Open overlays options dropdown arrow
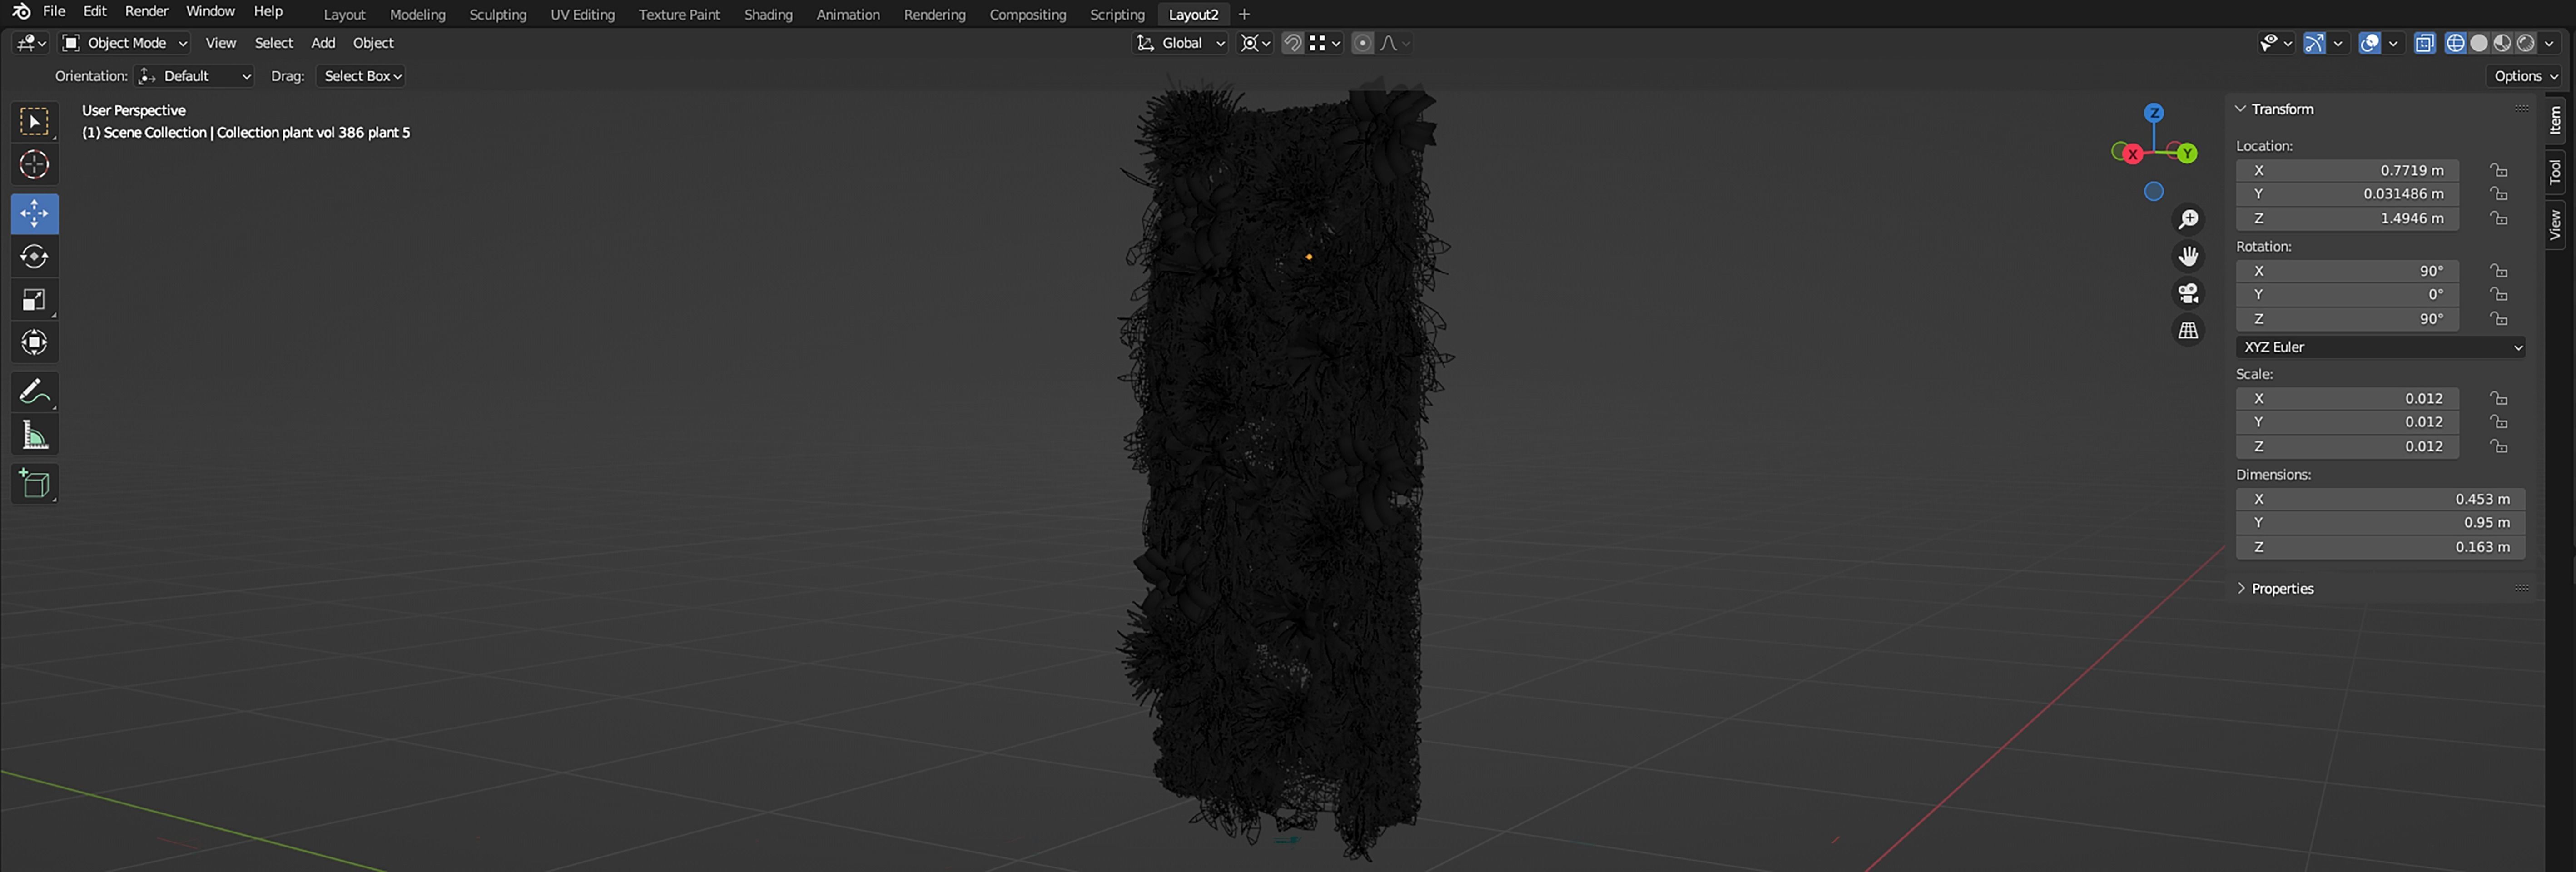The width and height of the screenshot is (2576, 872). [x=2393, y=43]
